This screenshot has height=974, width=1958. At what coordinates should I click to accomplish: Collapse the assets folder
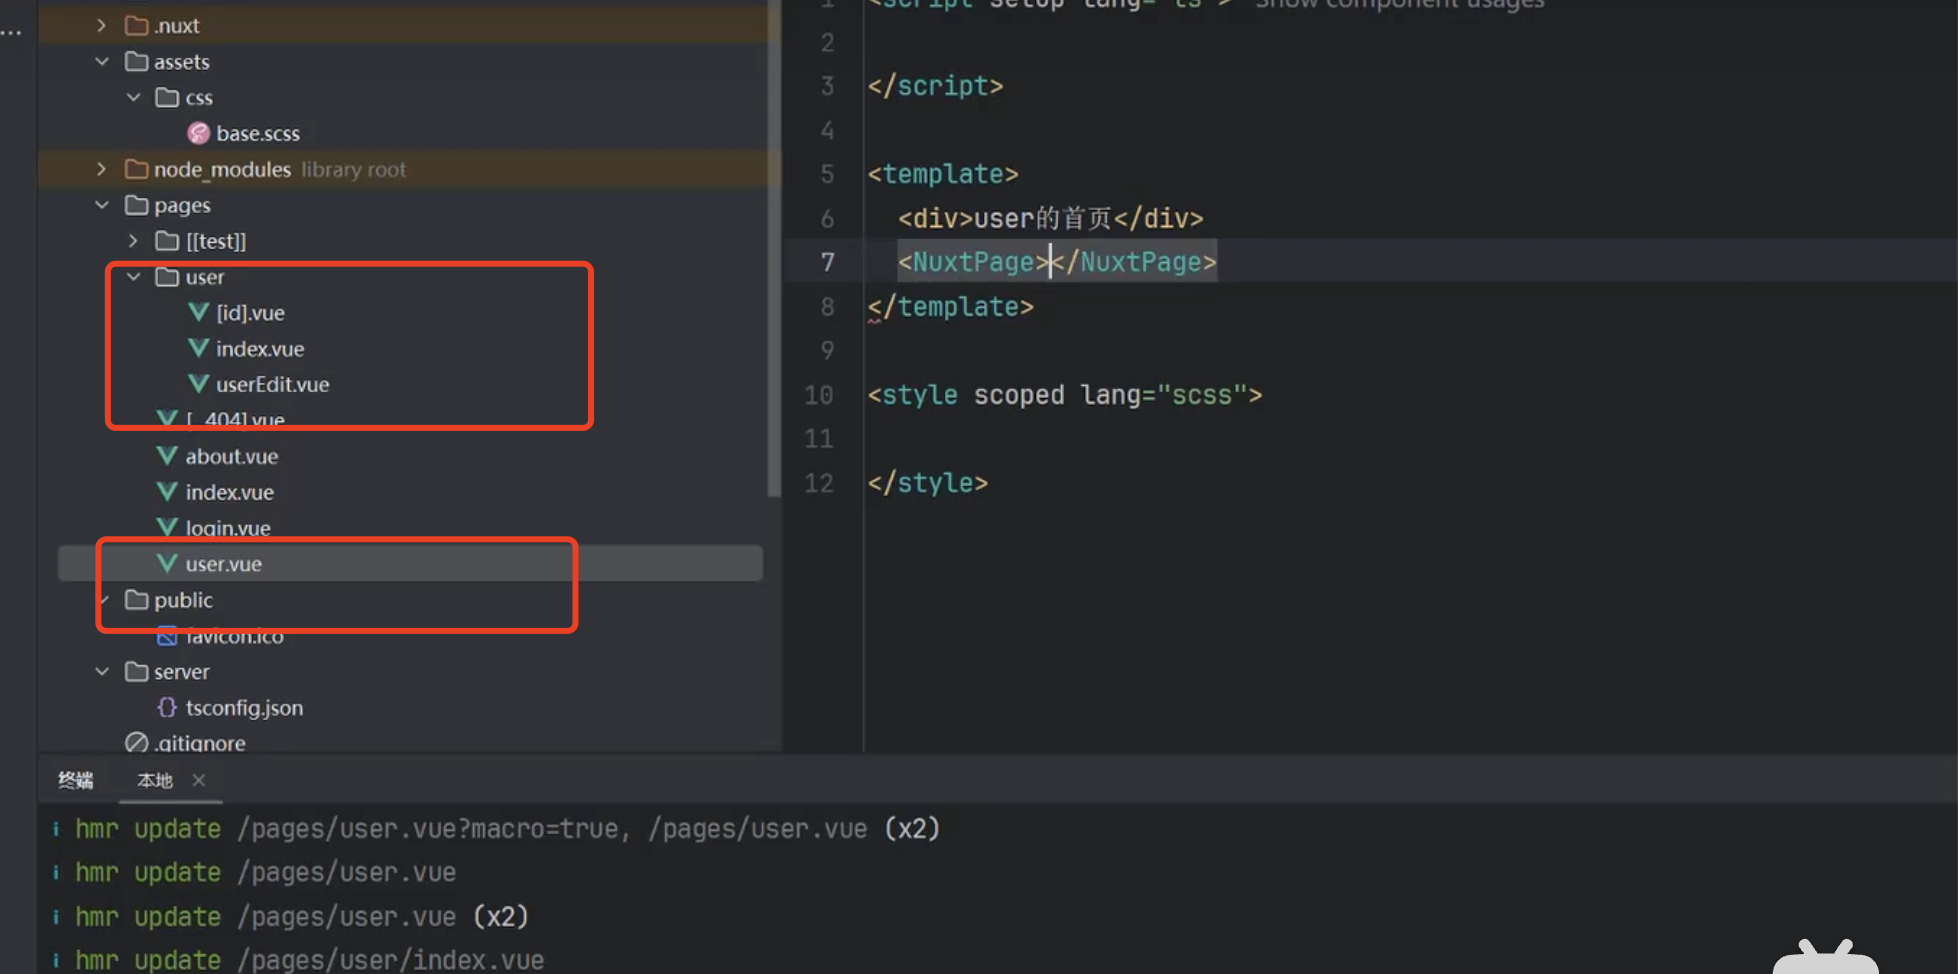102,61
